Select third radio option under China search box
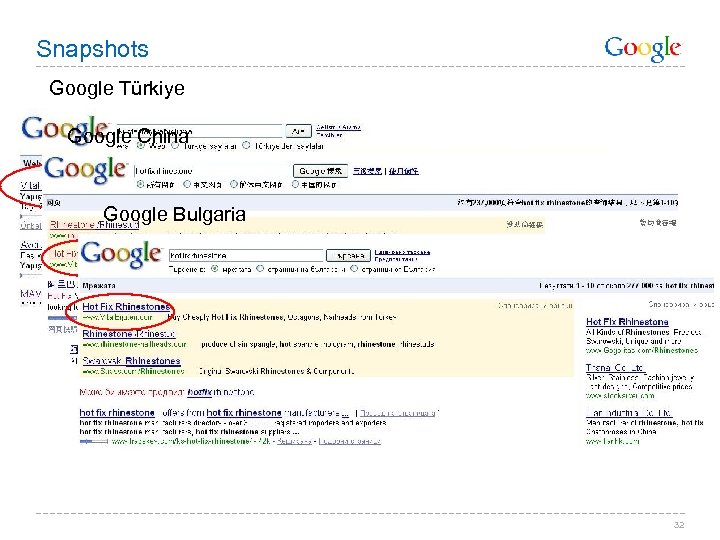 (x=234, y=184)
